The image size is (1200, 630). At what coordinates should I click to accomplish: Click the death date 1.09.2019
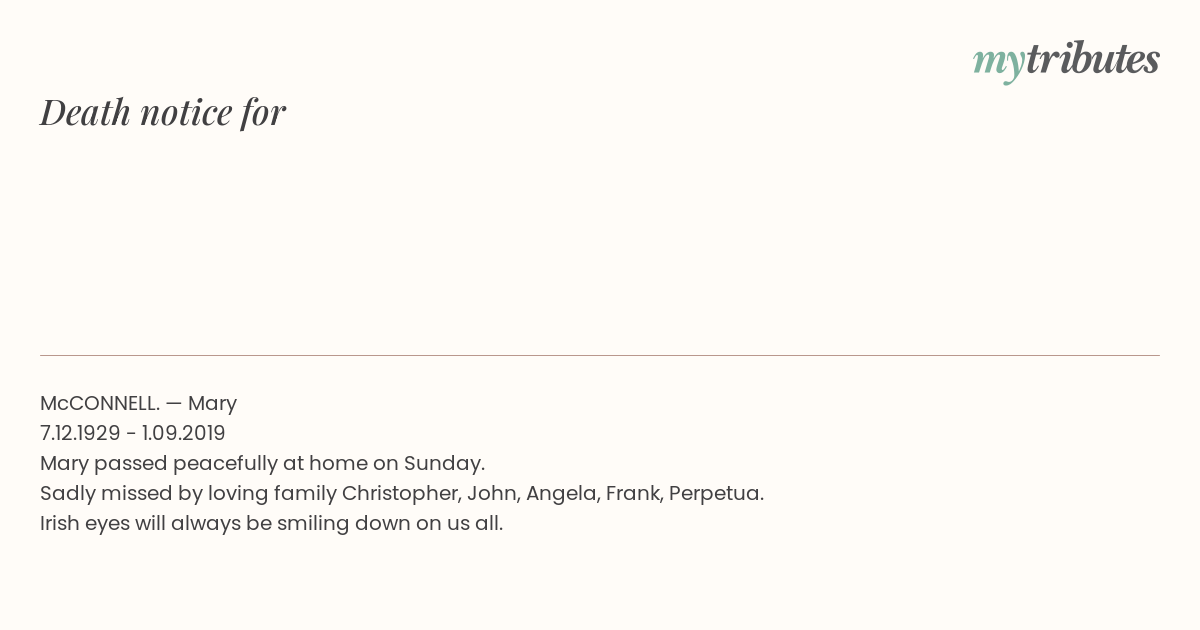tap(184, 433)
